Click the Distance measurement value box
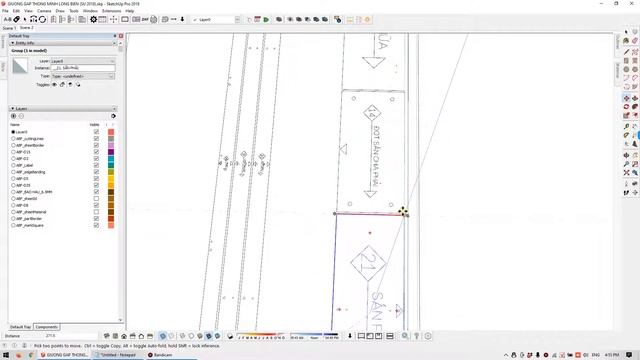 tap(71, 336)
